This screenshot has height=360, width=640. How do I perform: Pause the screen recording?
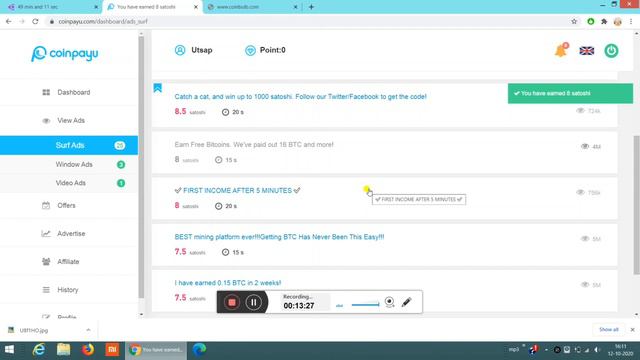point(253,302)
